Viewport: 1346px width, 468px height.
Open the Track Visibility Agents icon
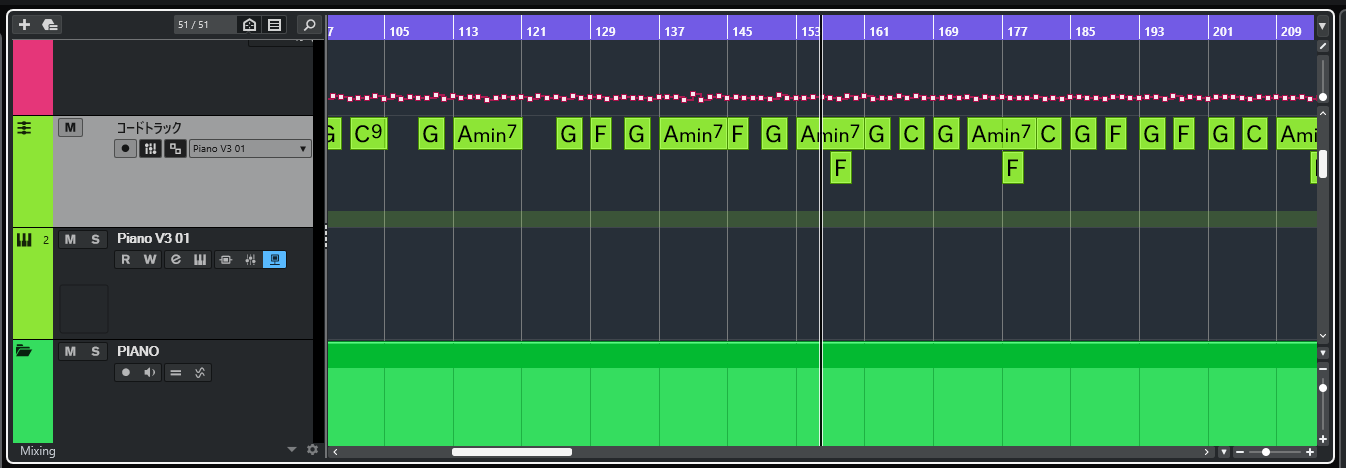[x=275, y=25]
